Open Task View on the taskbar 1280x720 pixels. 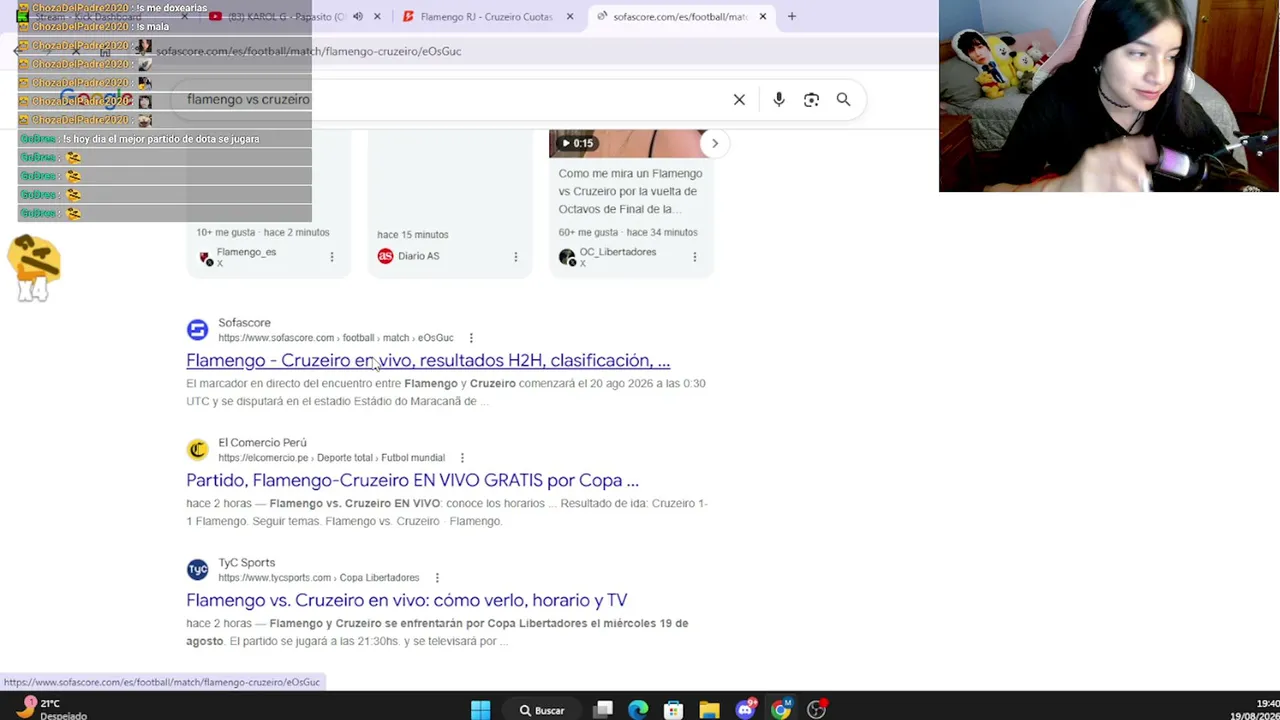(x=603, y=710)
